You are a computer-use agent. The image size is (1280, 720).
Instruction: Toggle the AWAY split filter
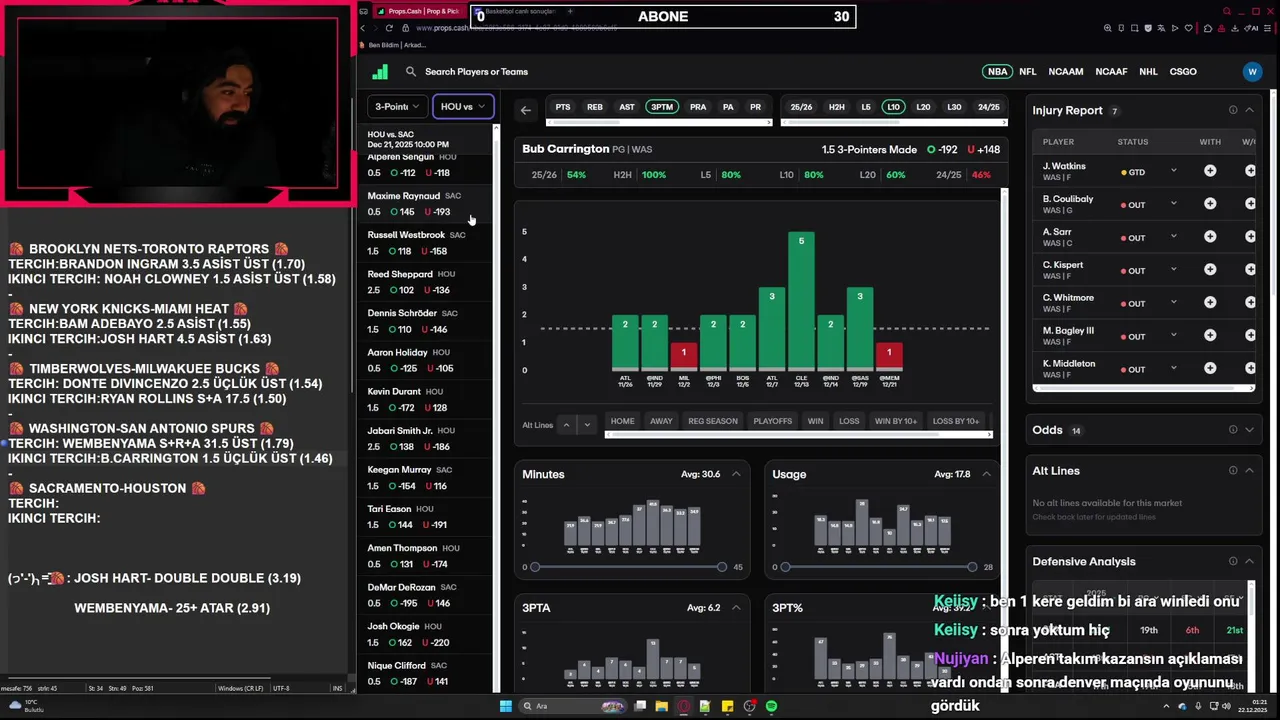pyautogui.click(x=661, y=421)
